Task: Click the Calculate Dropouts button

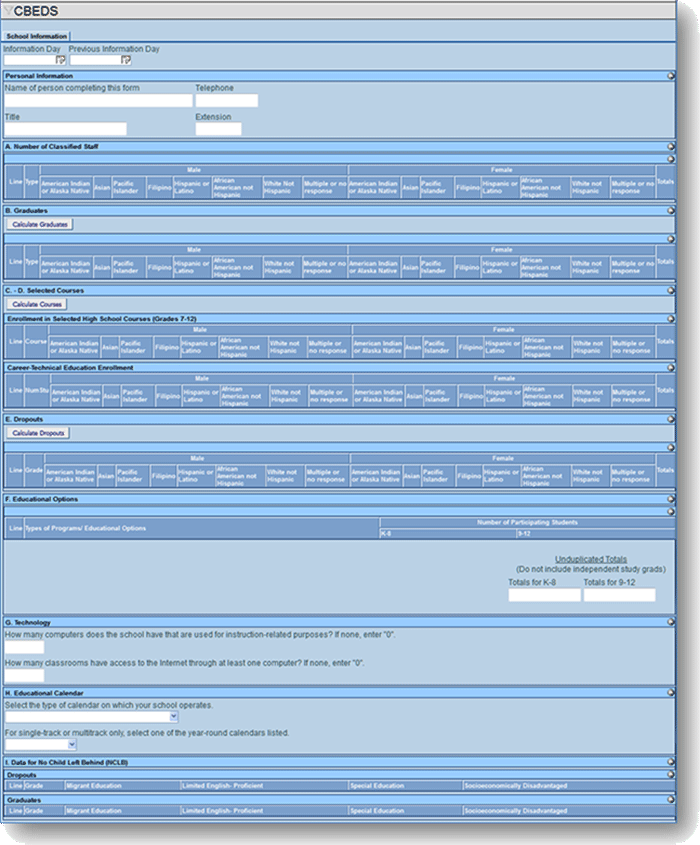Action: pyautogui.click(x=38, y=433)
